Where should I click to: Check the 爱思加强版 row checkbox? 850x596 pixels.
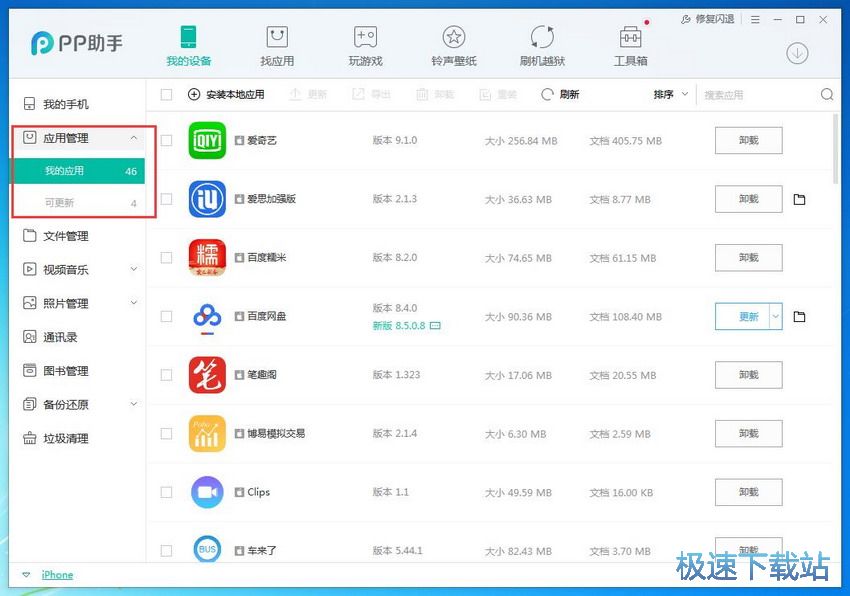pos(166,199)
